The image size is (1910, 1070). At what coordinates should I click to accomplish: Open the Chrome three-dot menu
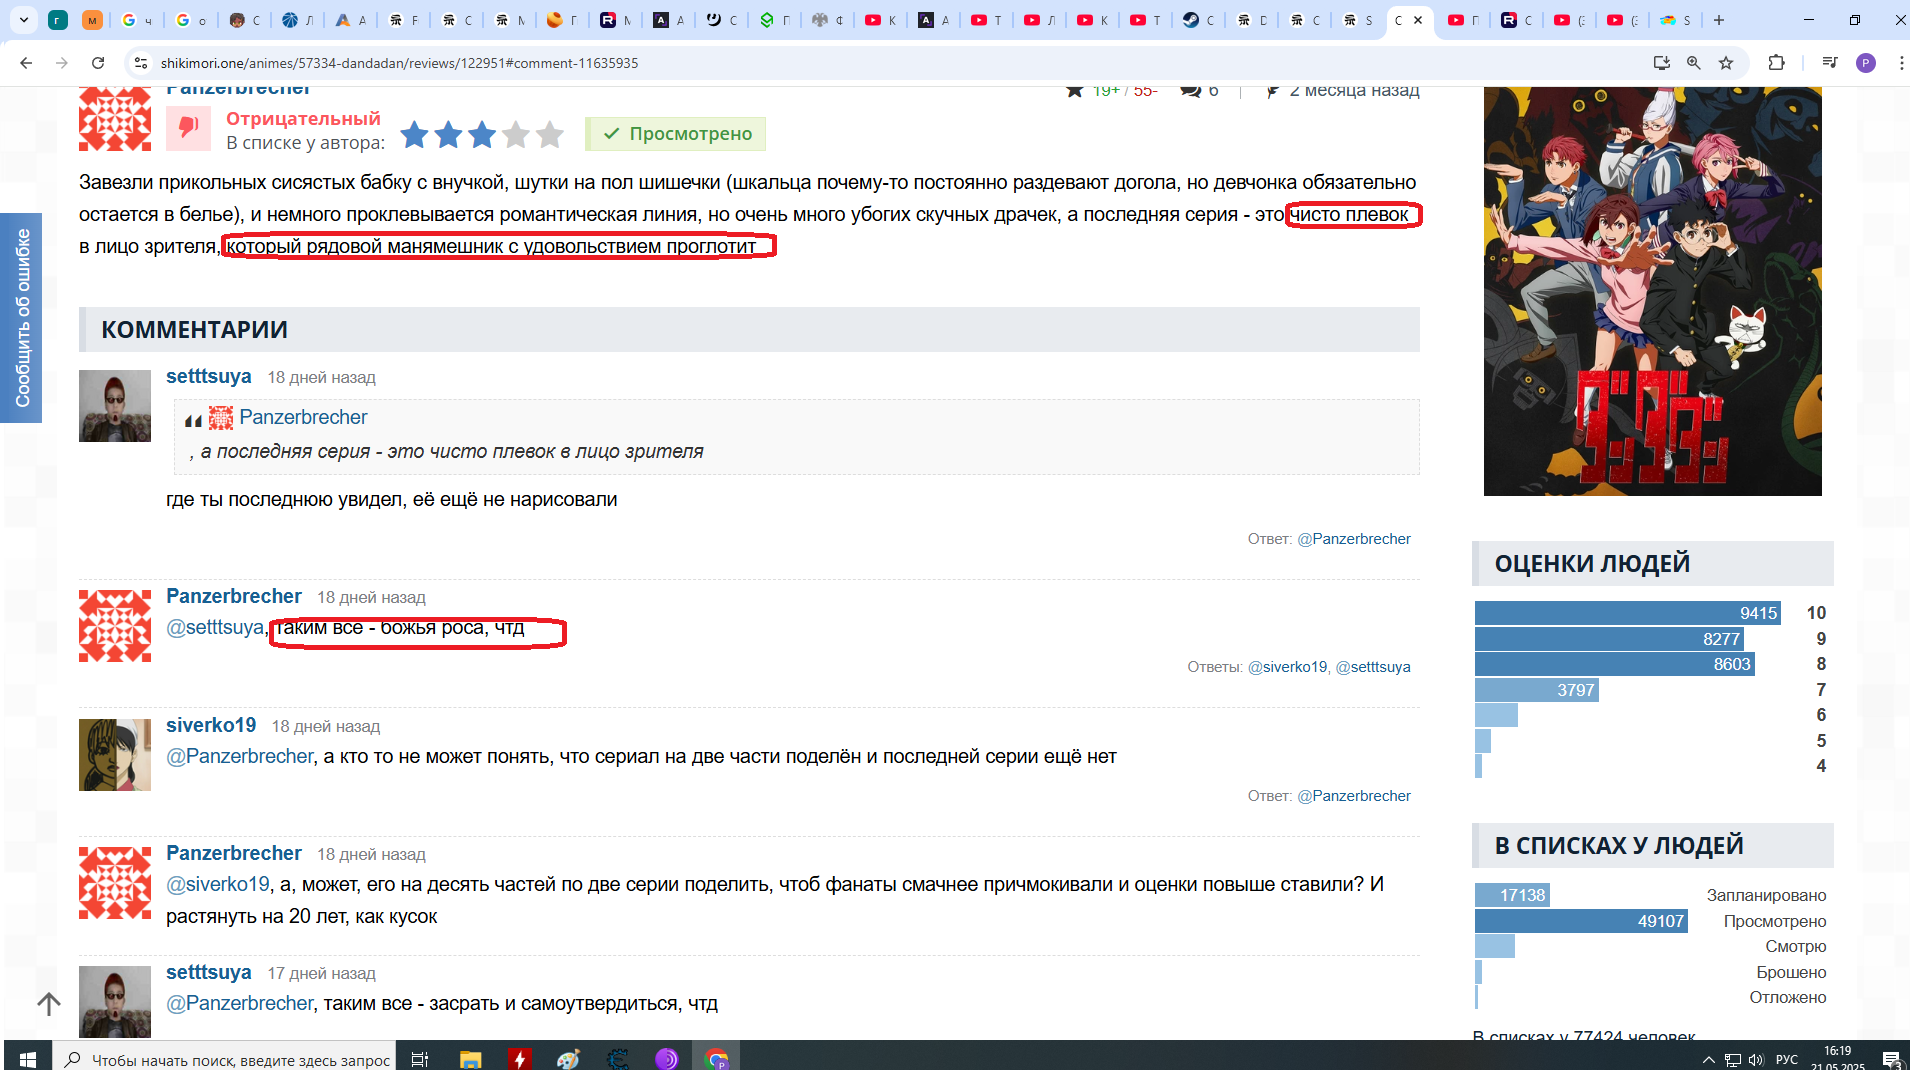[1900, 63]
